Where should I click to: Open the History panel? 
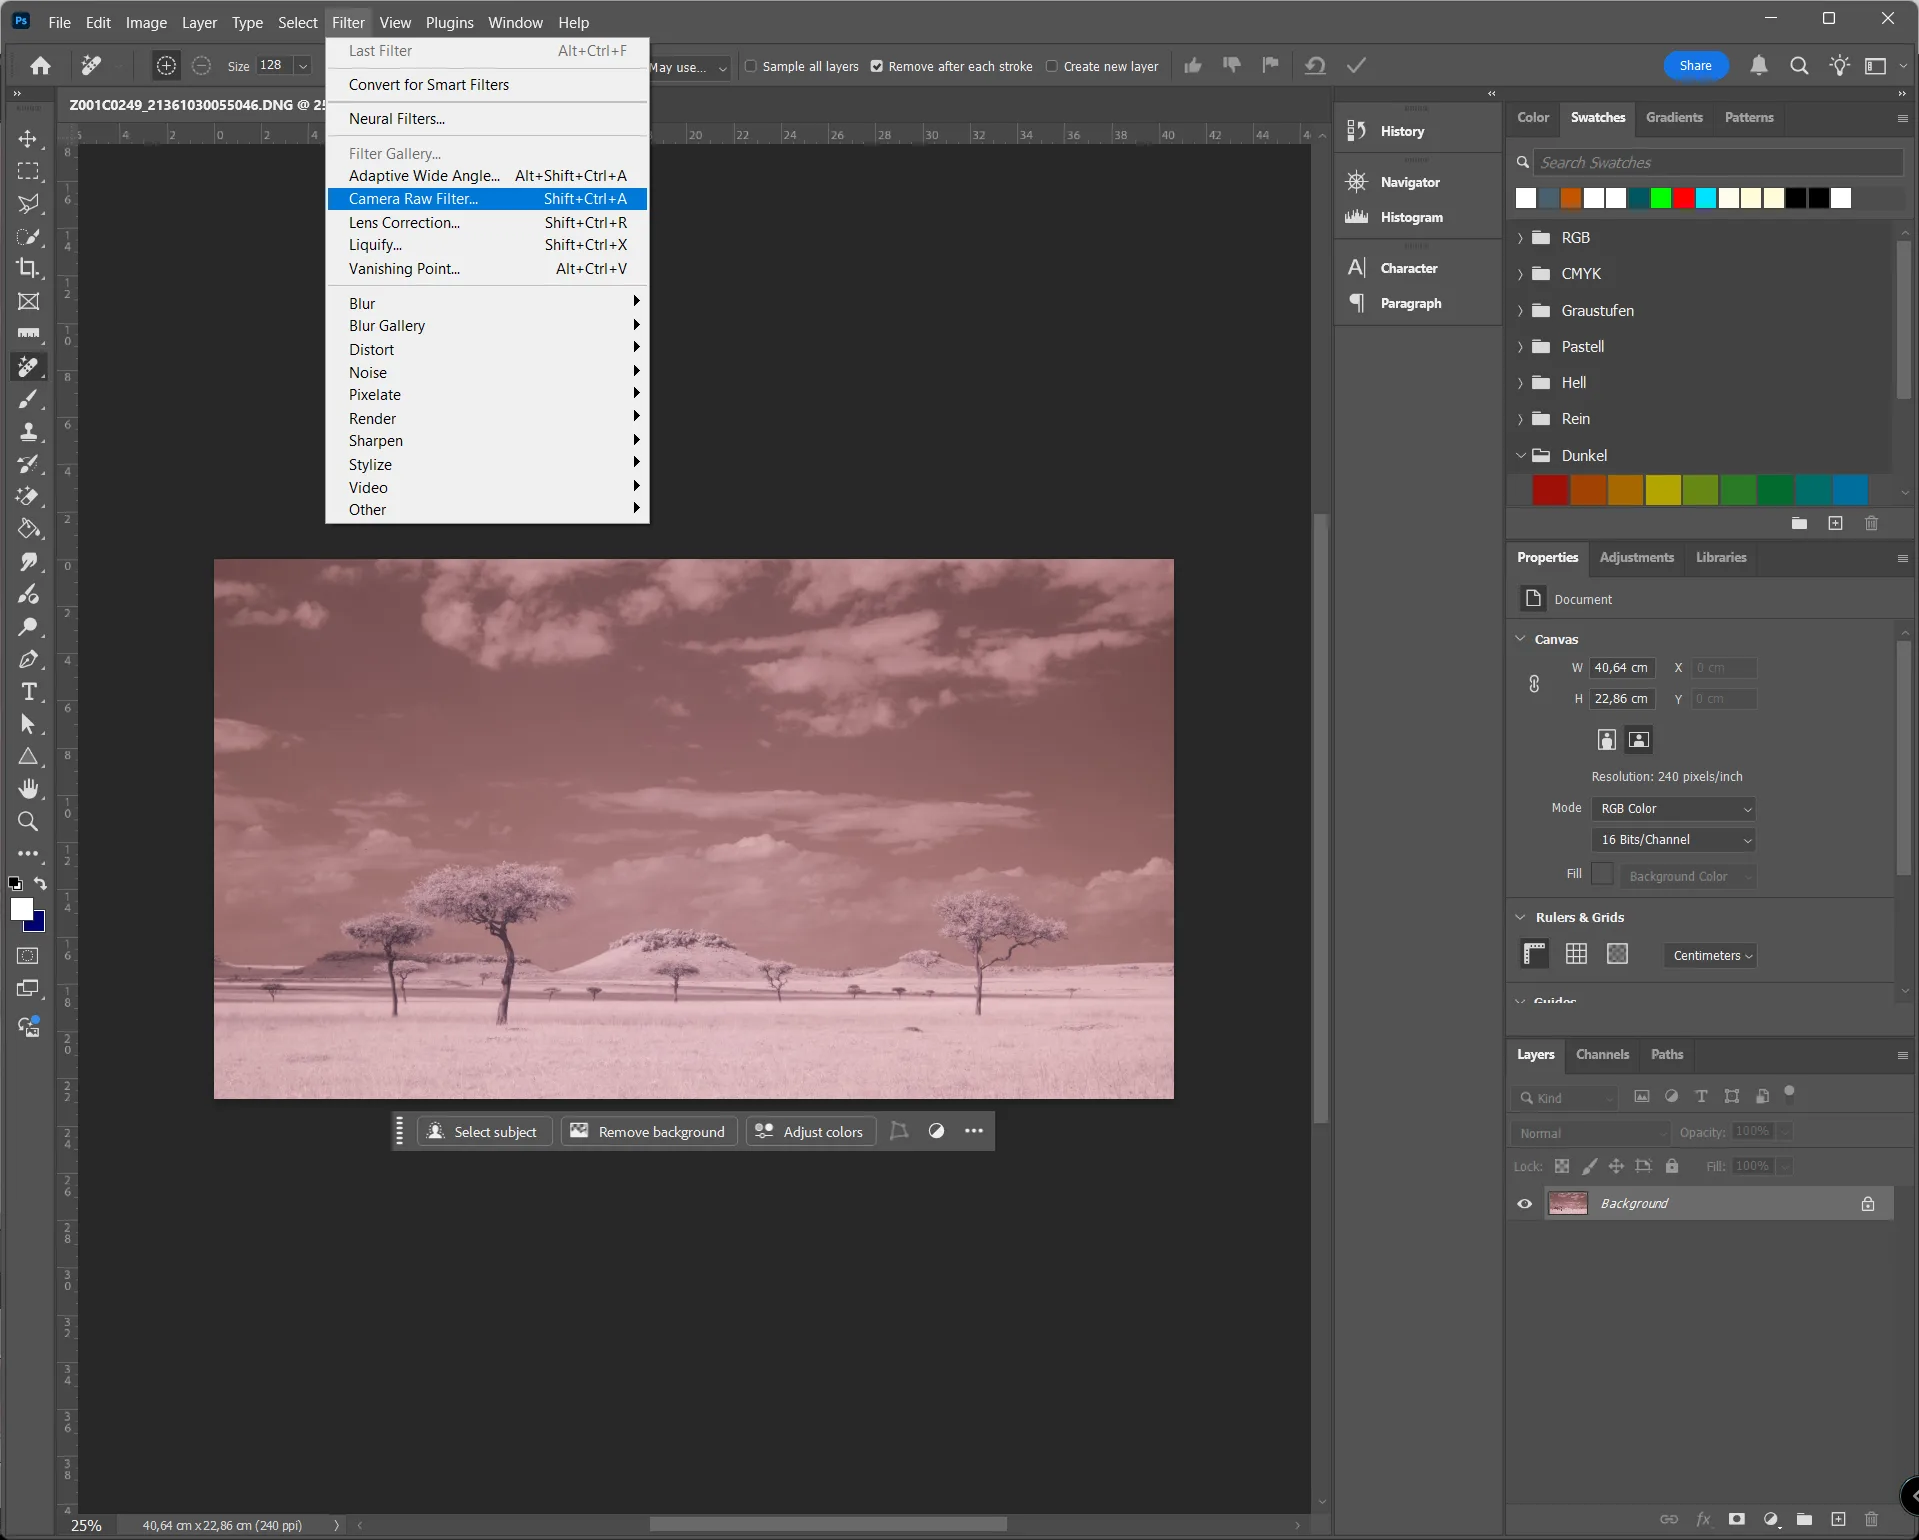pyautogui.click(x=1401, y=131)
